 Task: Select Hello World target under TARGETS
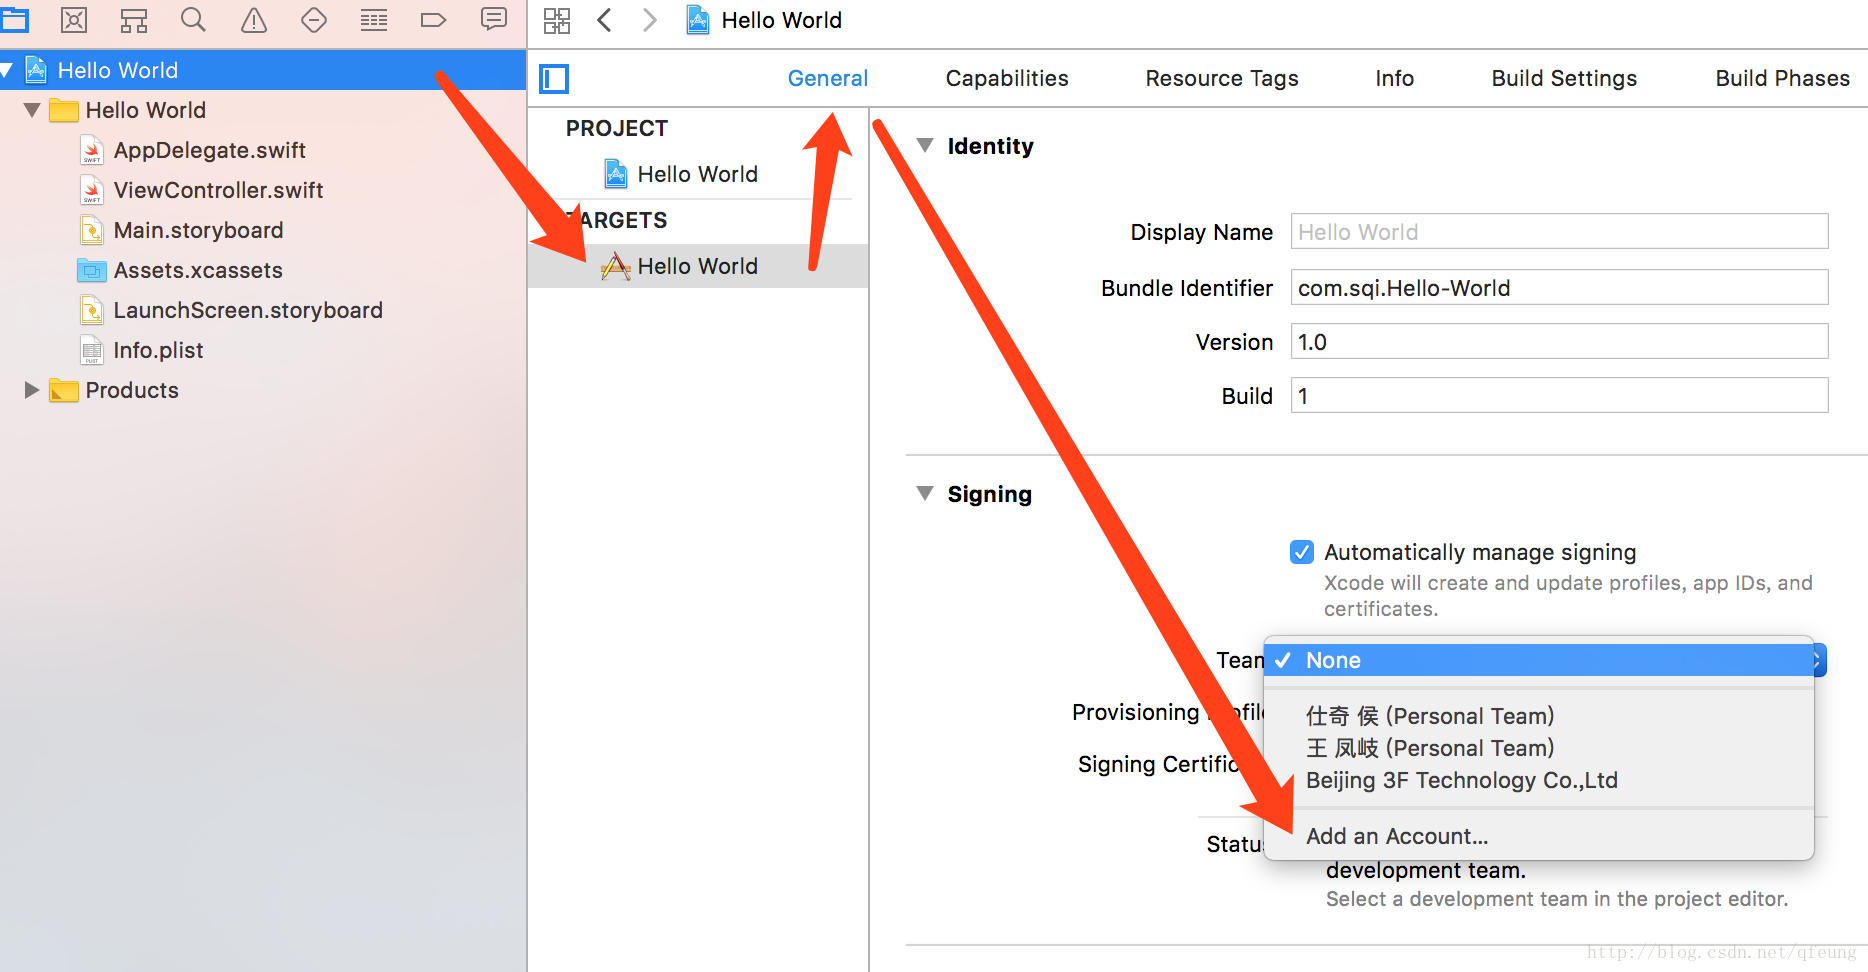[x=698, y=266]
